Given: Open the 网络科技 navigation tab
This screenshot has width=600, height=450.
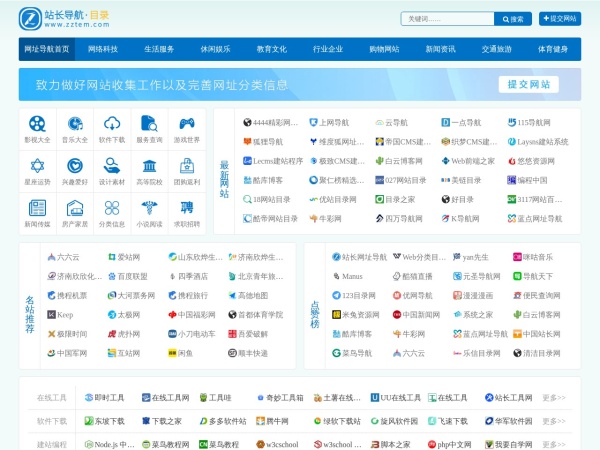Looking at the screenshot, I should (103, 49).
